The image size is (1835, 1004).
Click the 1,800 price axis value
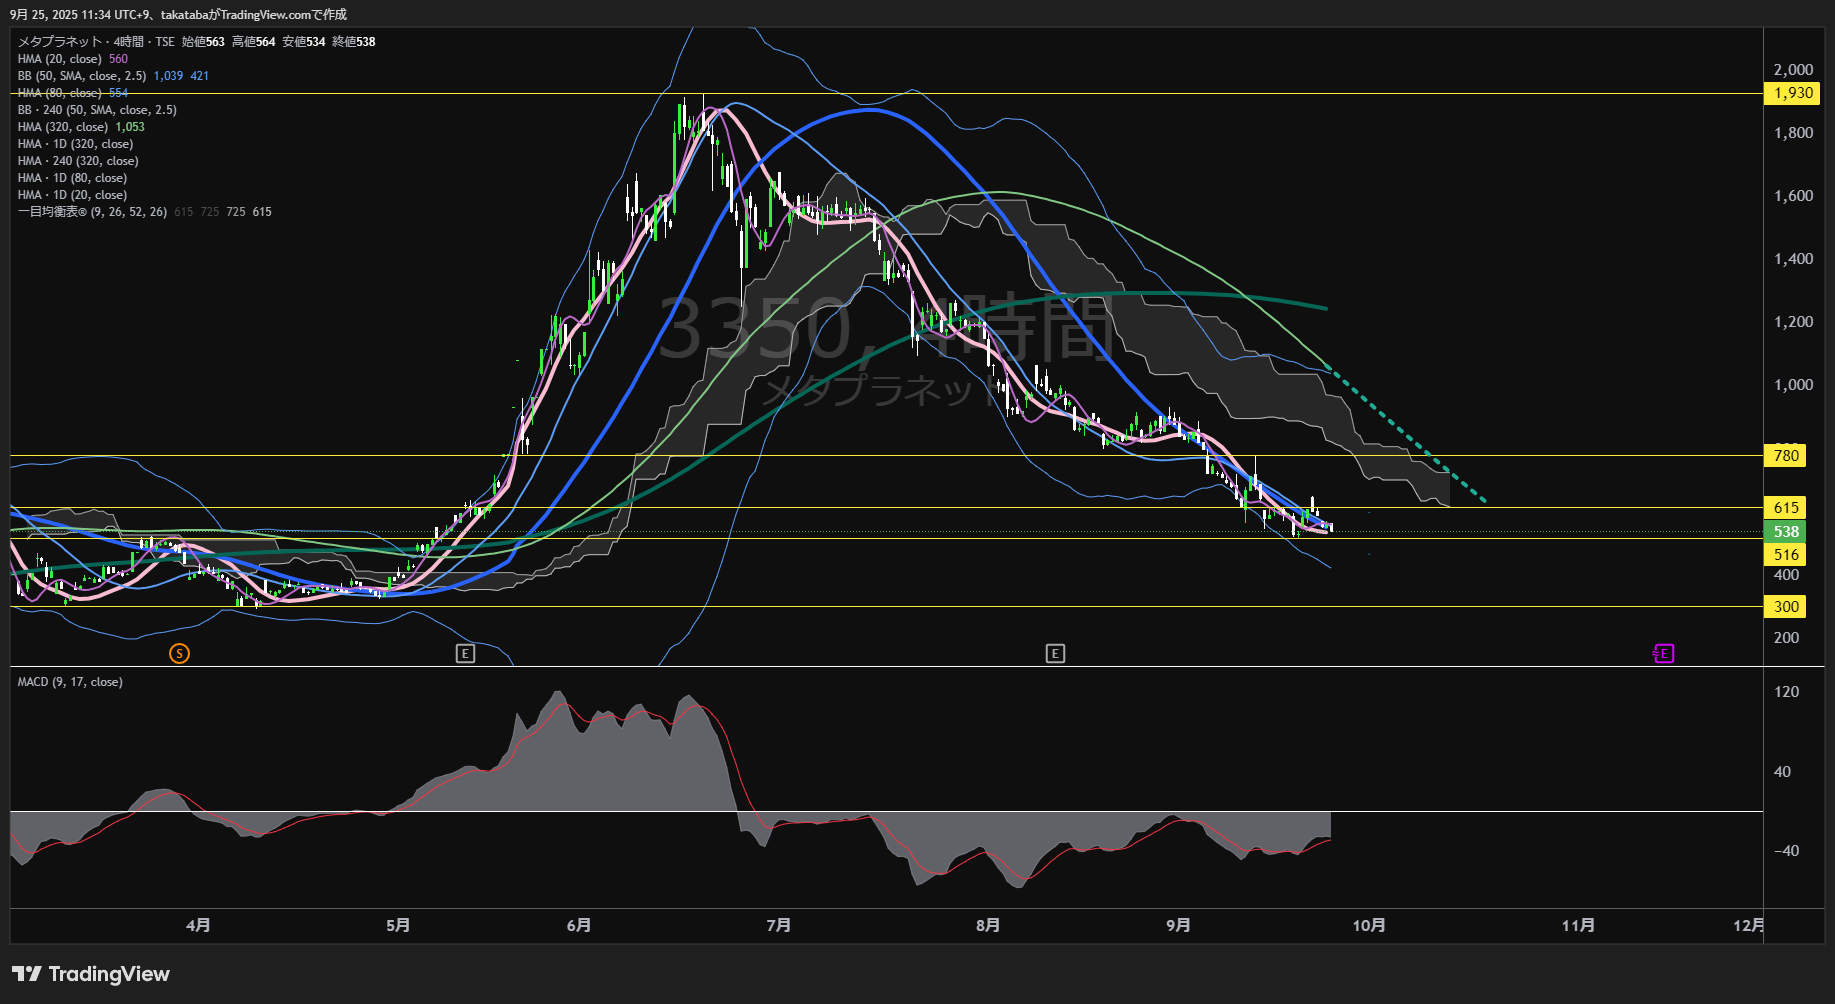click(1793, 133)
